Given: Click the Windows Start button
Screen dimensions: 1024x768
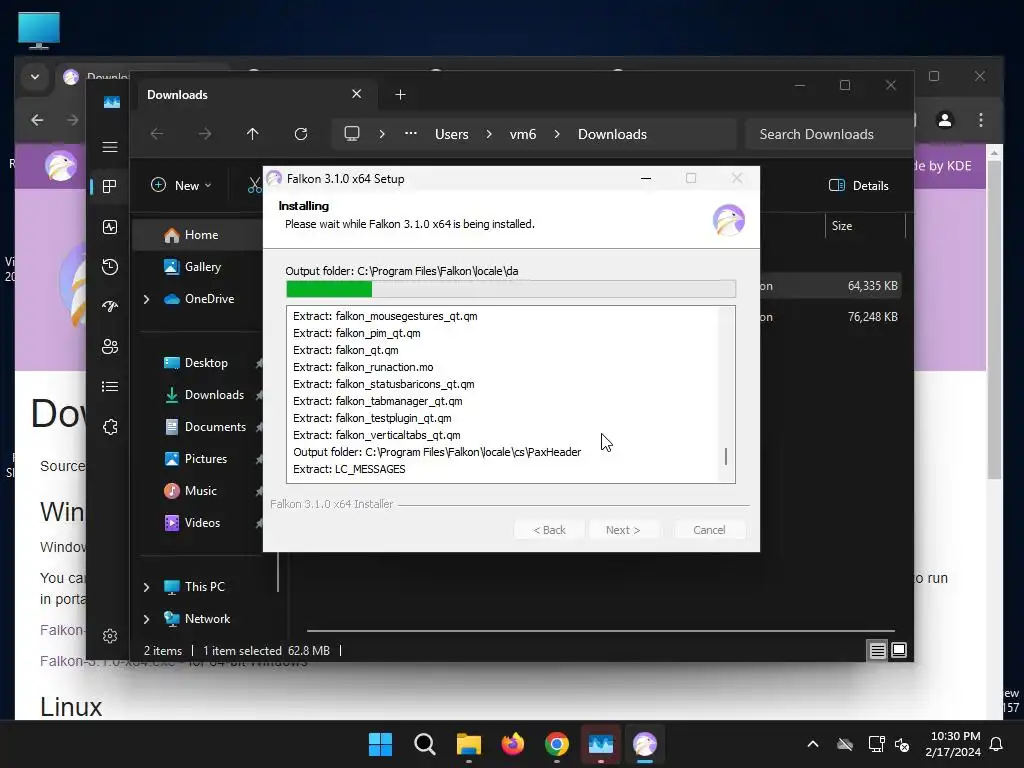Looking at the screenshot, I should click(380, 744).
